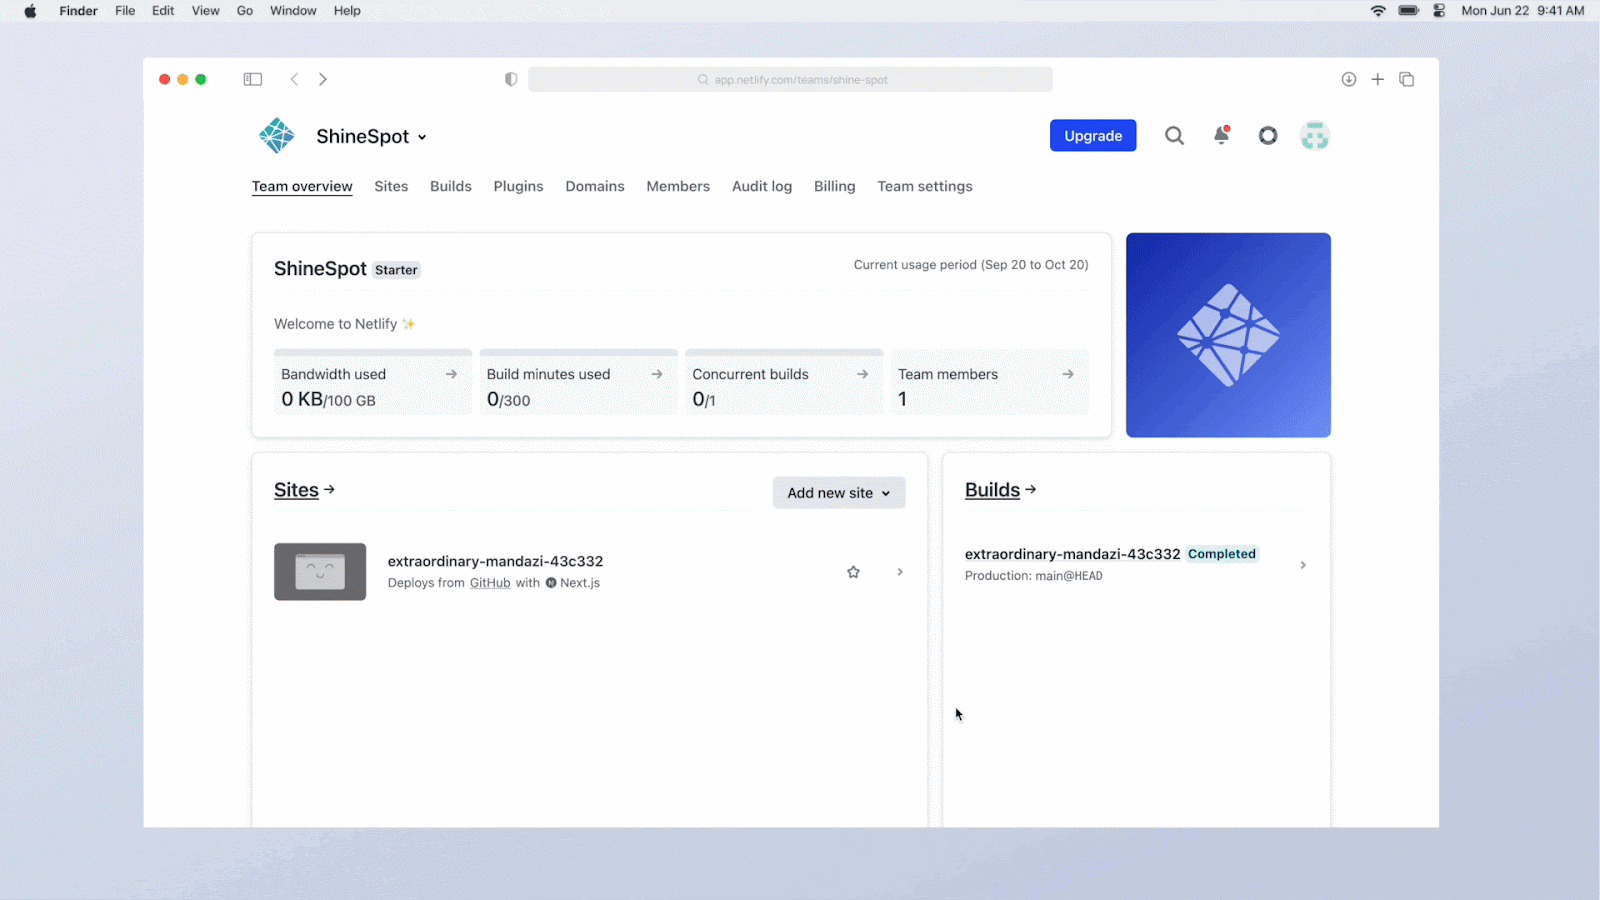
Task: Open the search magnifier icon
Action: click(x=1174, y=136)
